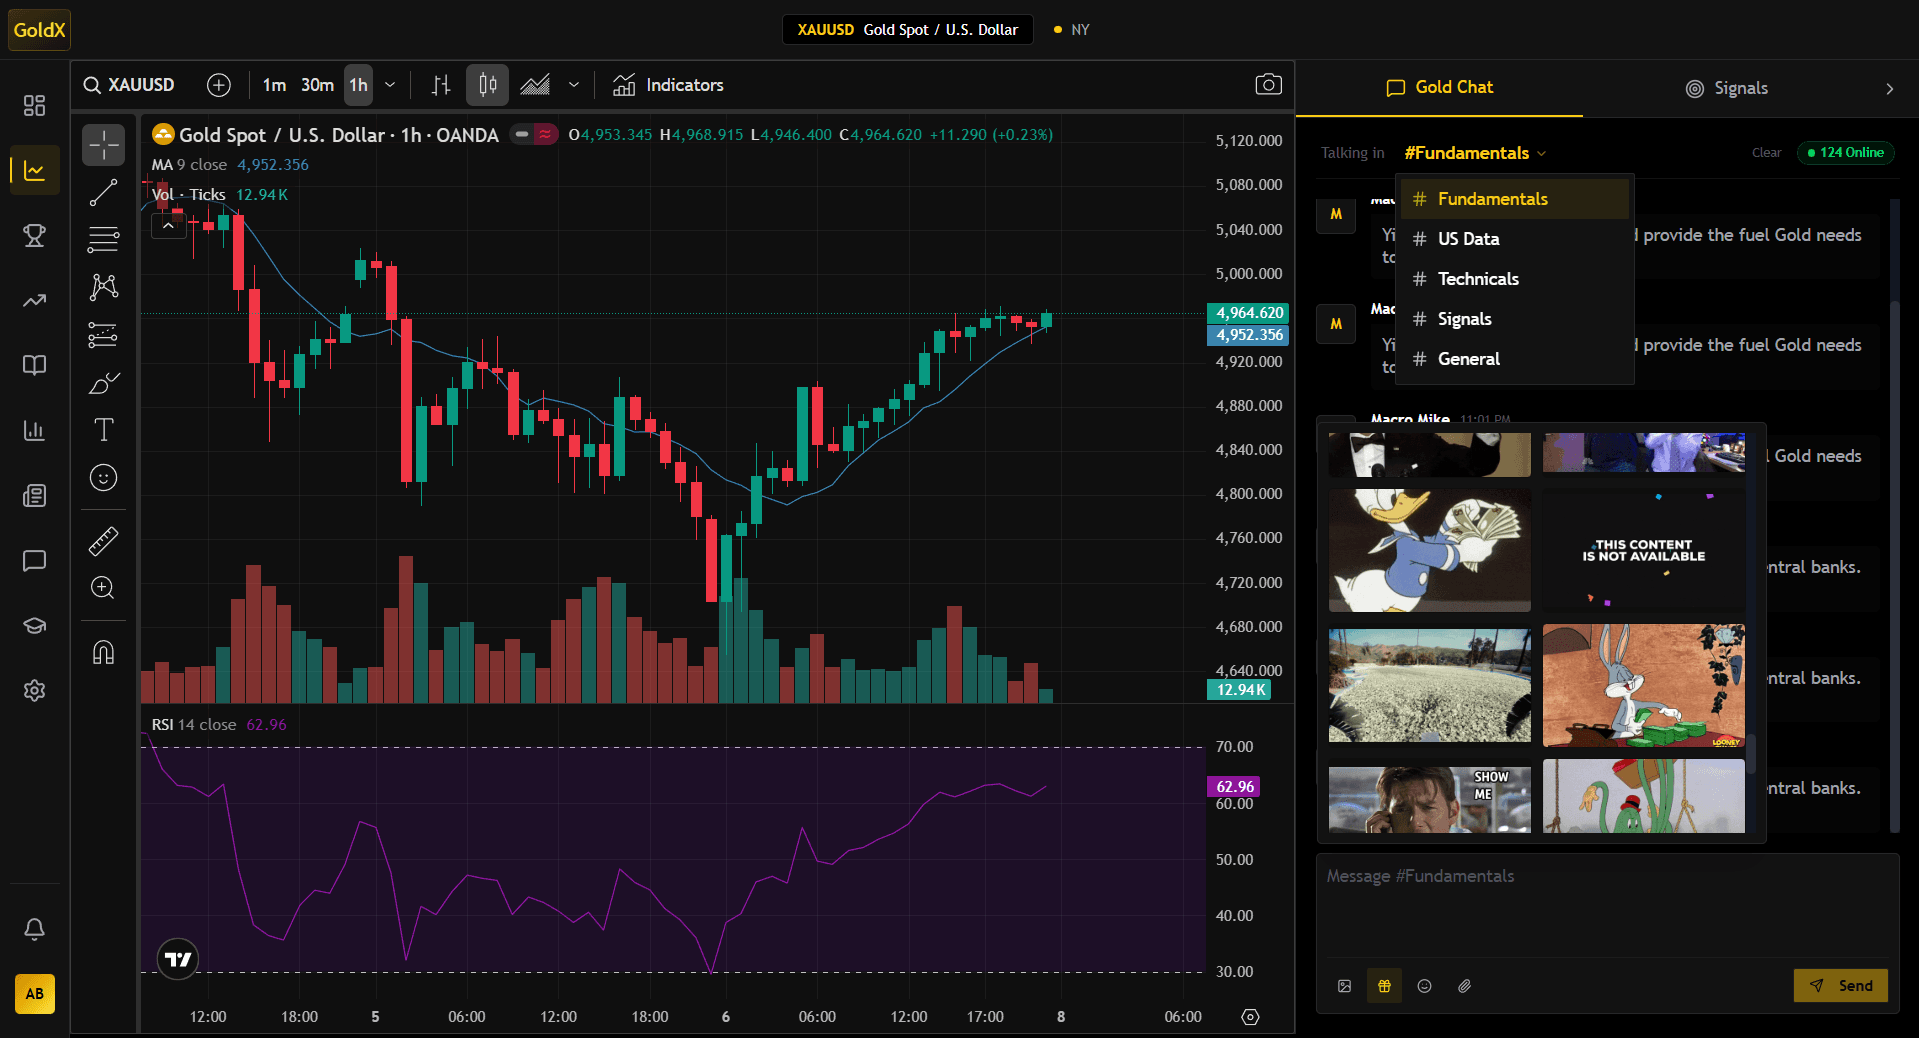Open the chart style dropdown arrow
The image size is (1919, 1038).
tap(574, 85)
